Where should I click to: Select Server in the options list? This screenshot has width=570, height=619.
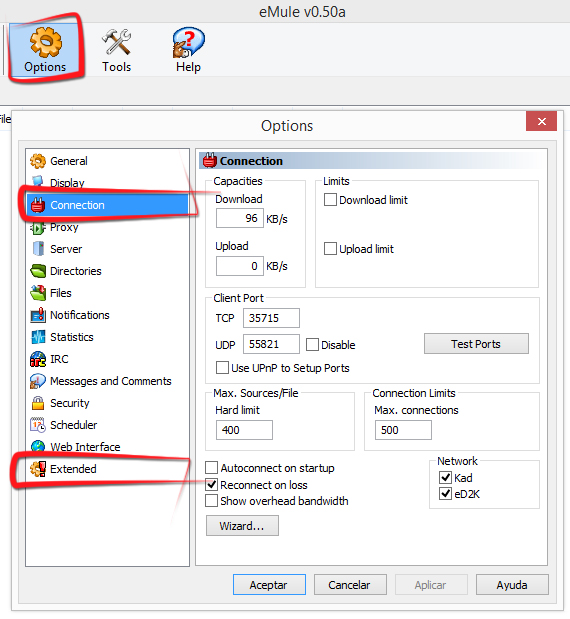point(66,249)
